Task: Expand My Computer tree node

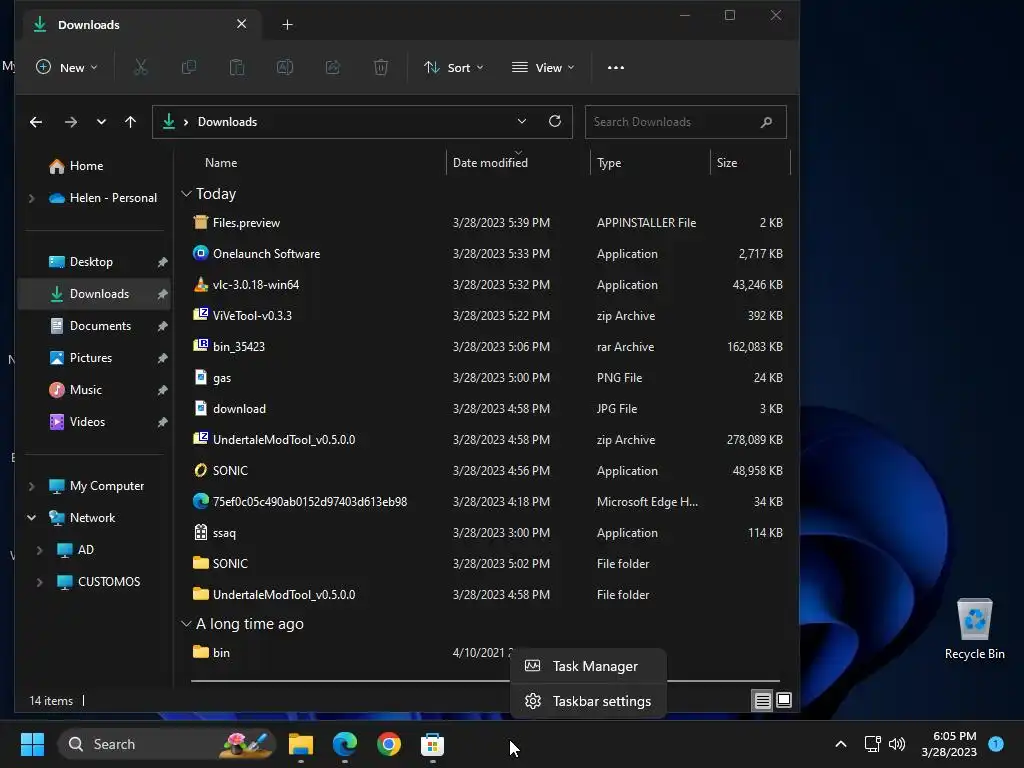Action: (x=31, y=486)
